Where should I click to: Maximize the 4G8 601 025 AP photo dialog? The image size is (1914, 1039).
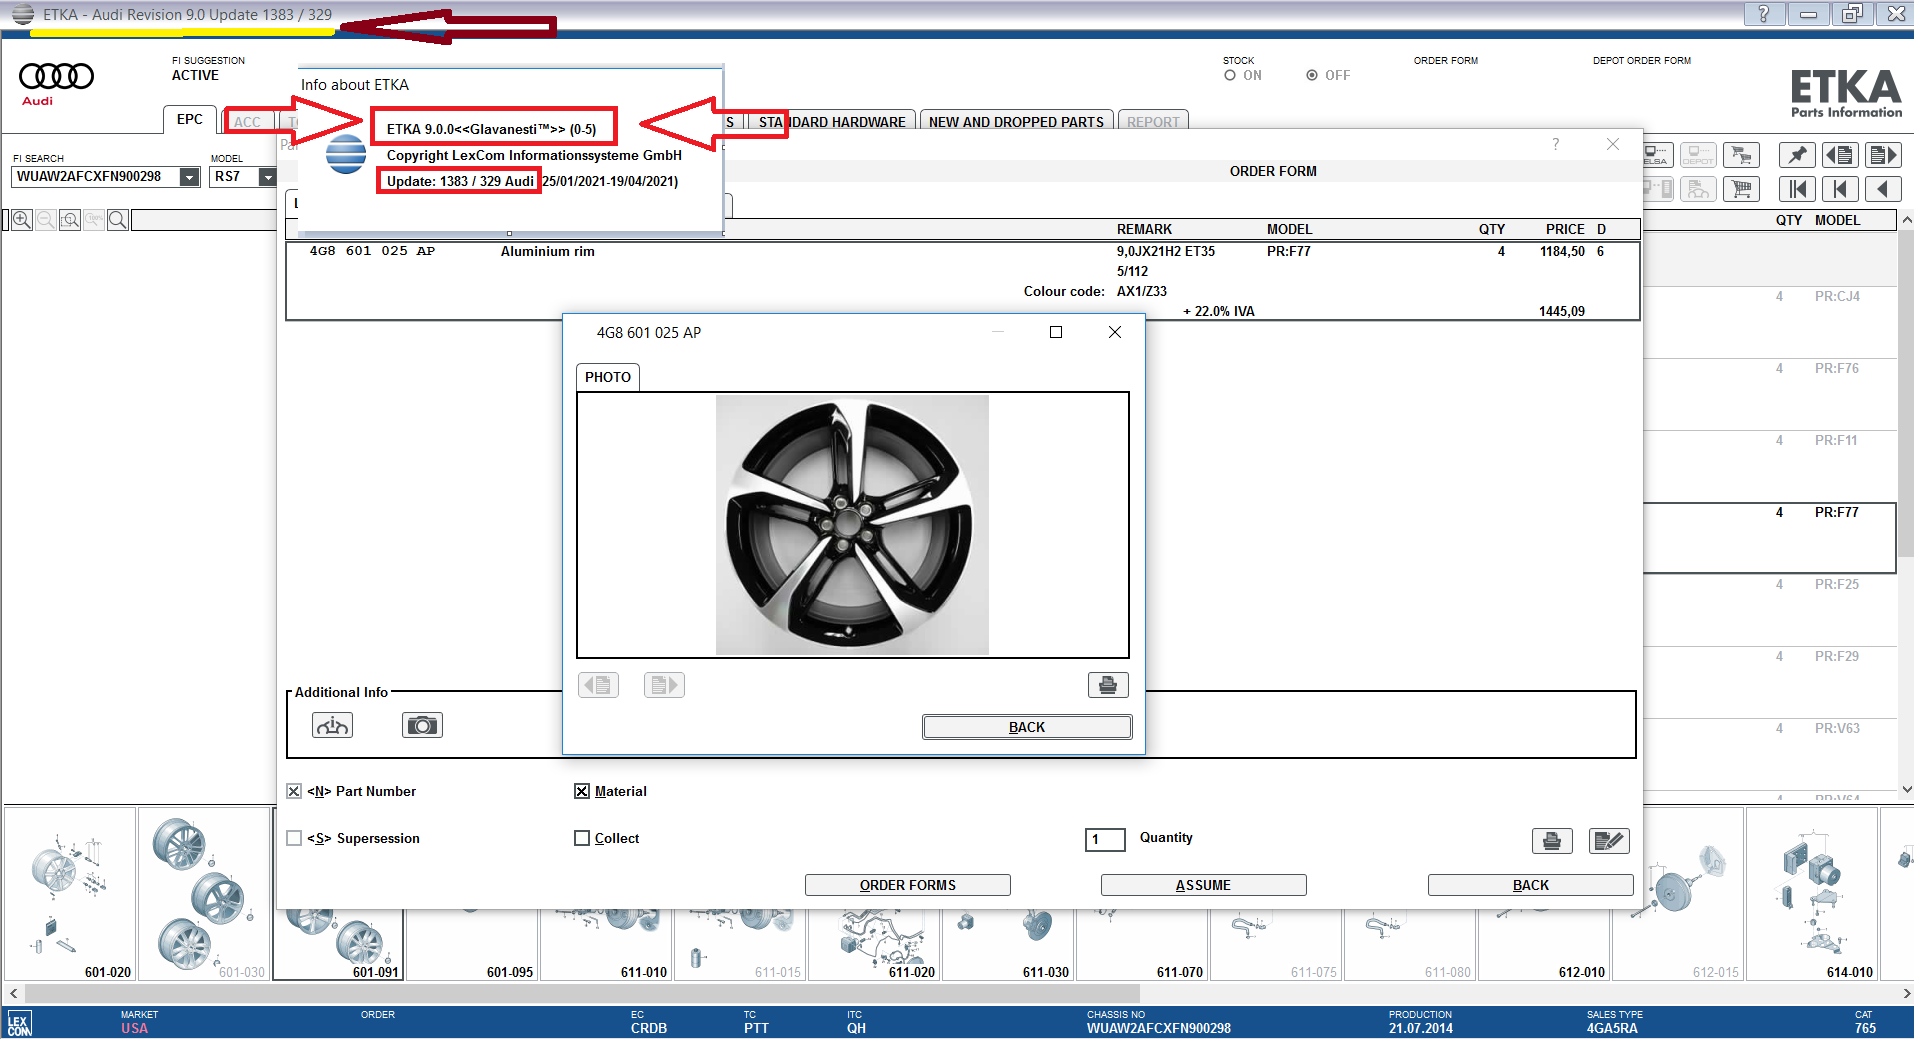point(1056,332)
